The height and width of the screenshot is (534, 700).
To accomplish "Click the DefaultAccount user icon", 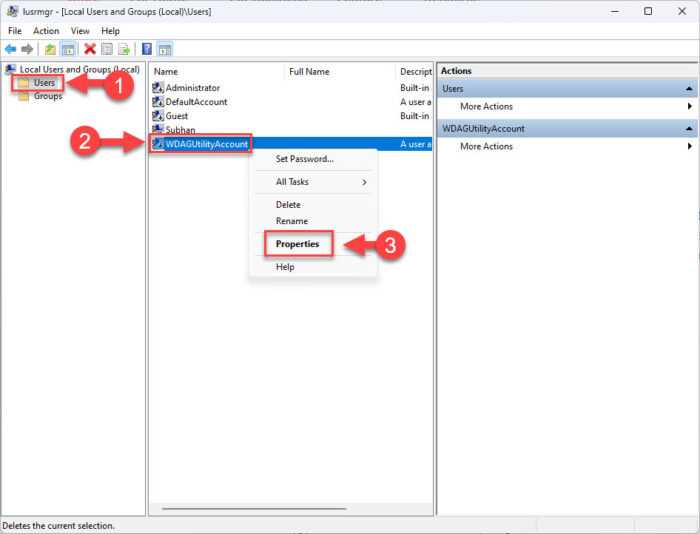I will click(x=158, y=102).
